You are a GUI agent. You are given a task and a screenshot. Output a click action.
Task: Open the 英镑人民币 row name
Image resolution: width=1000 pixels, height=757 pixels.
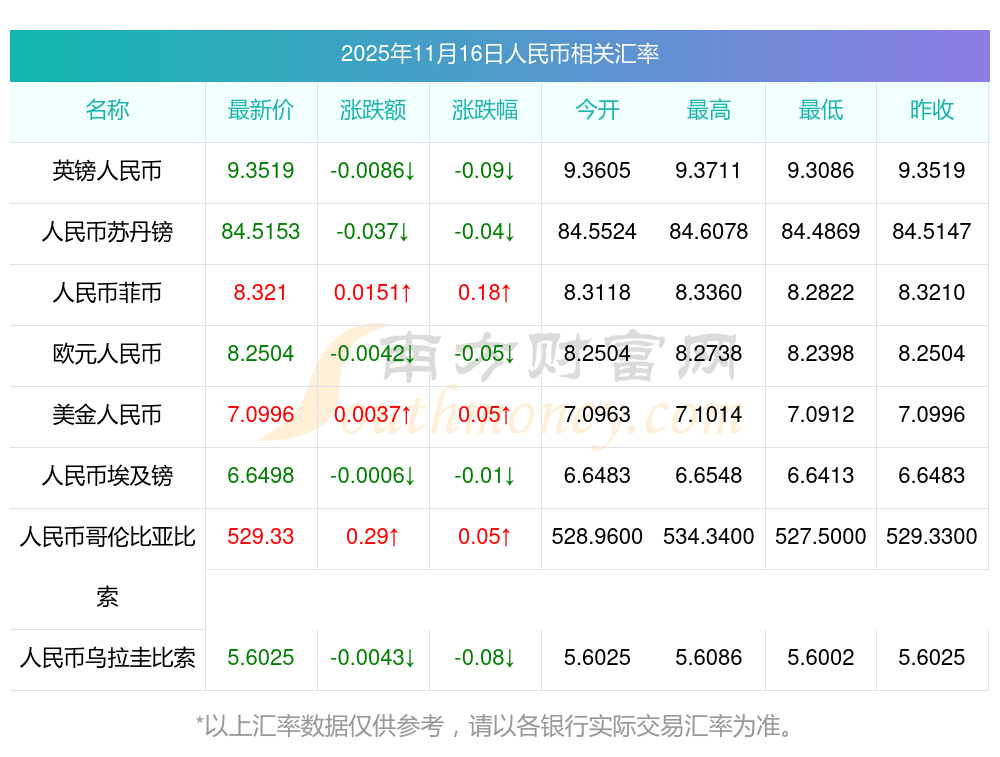point(107,171)
